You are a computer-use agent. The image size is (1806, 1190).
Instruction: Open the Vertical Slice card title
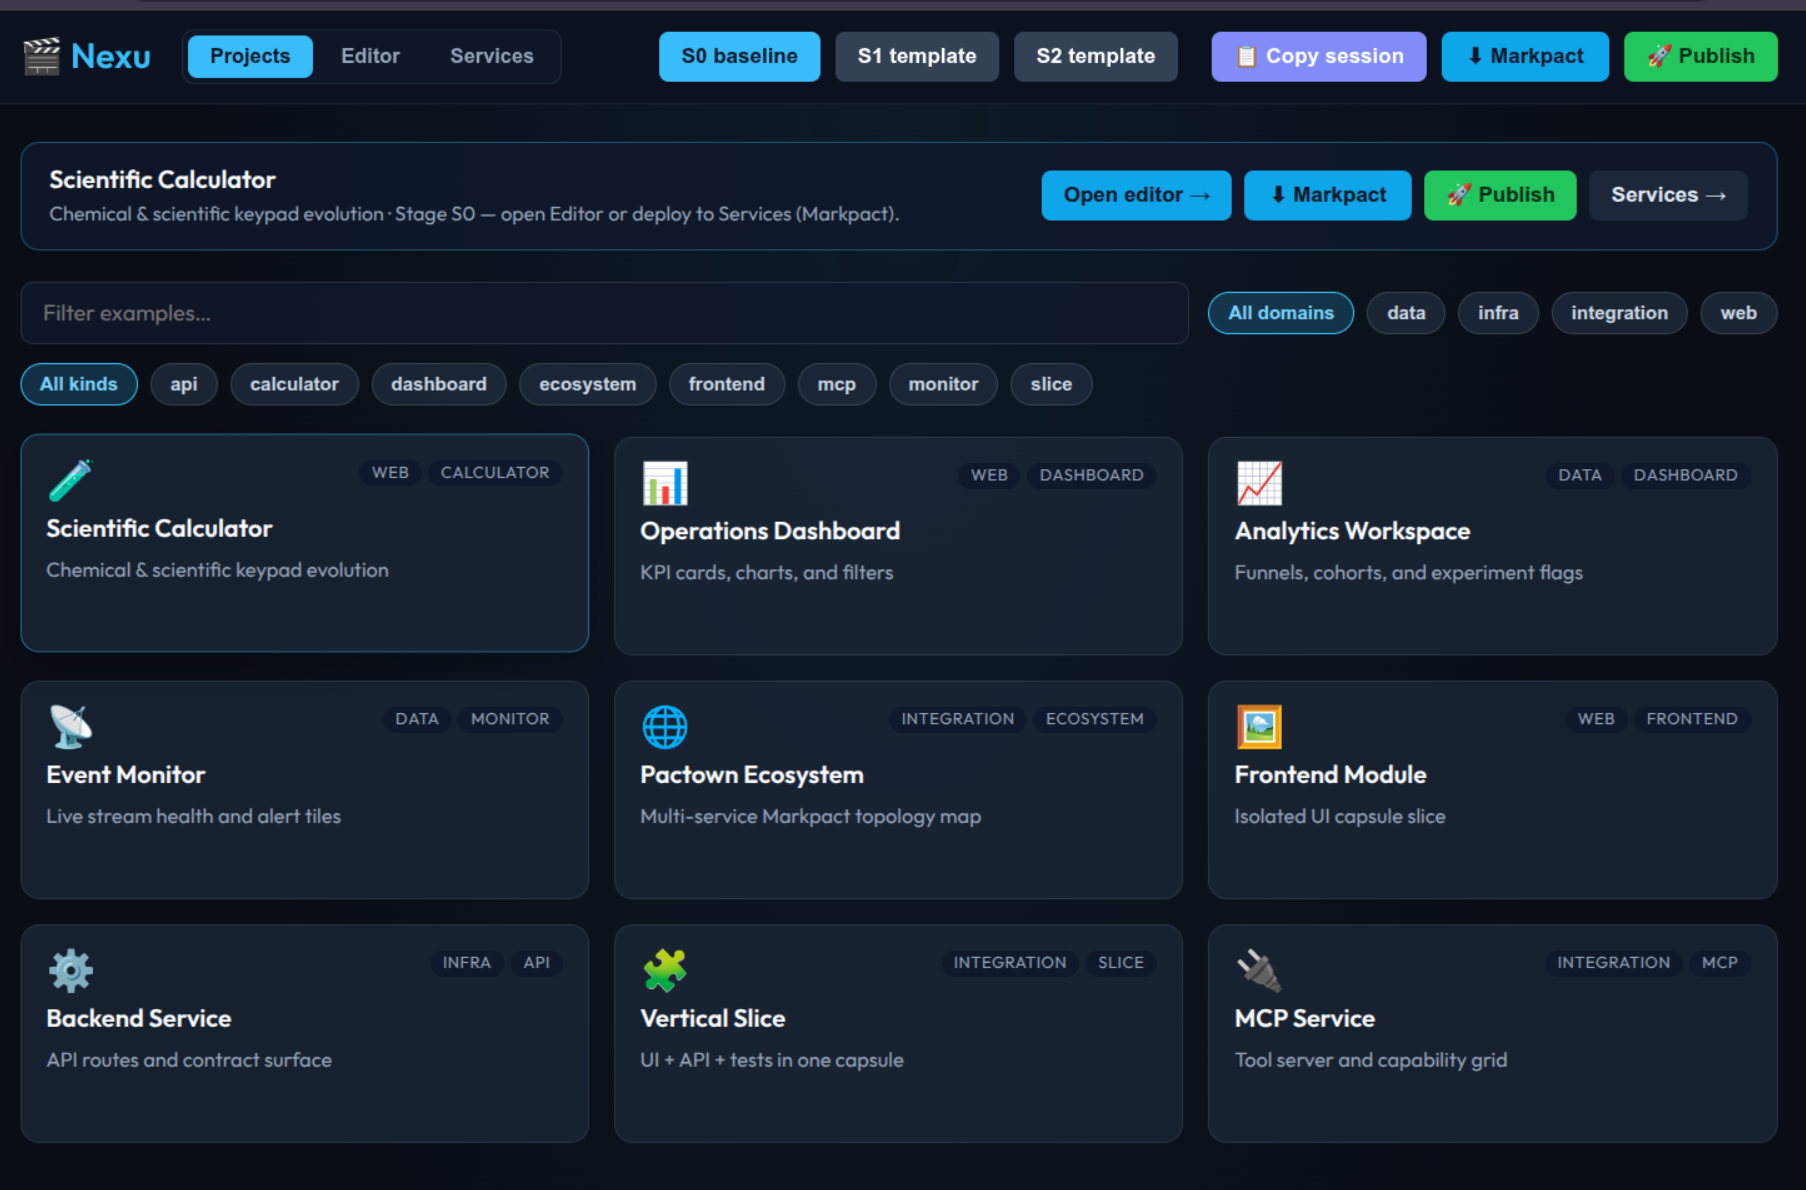[713, 1018]
